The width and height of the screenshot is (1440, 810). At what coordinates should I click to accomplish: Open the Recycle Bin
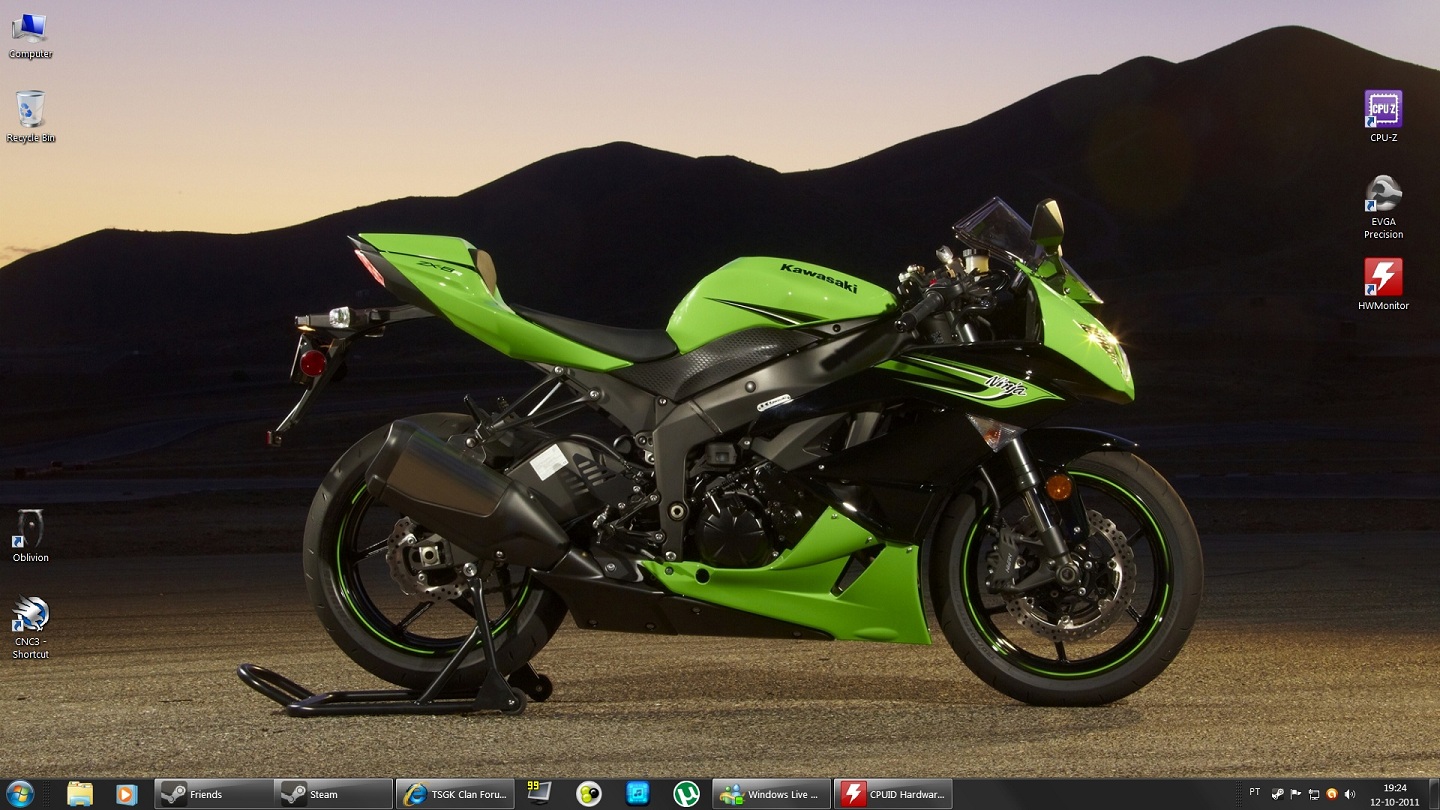(29, 110)
